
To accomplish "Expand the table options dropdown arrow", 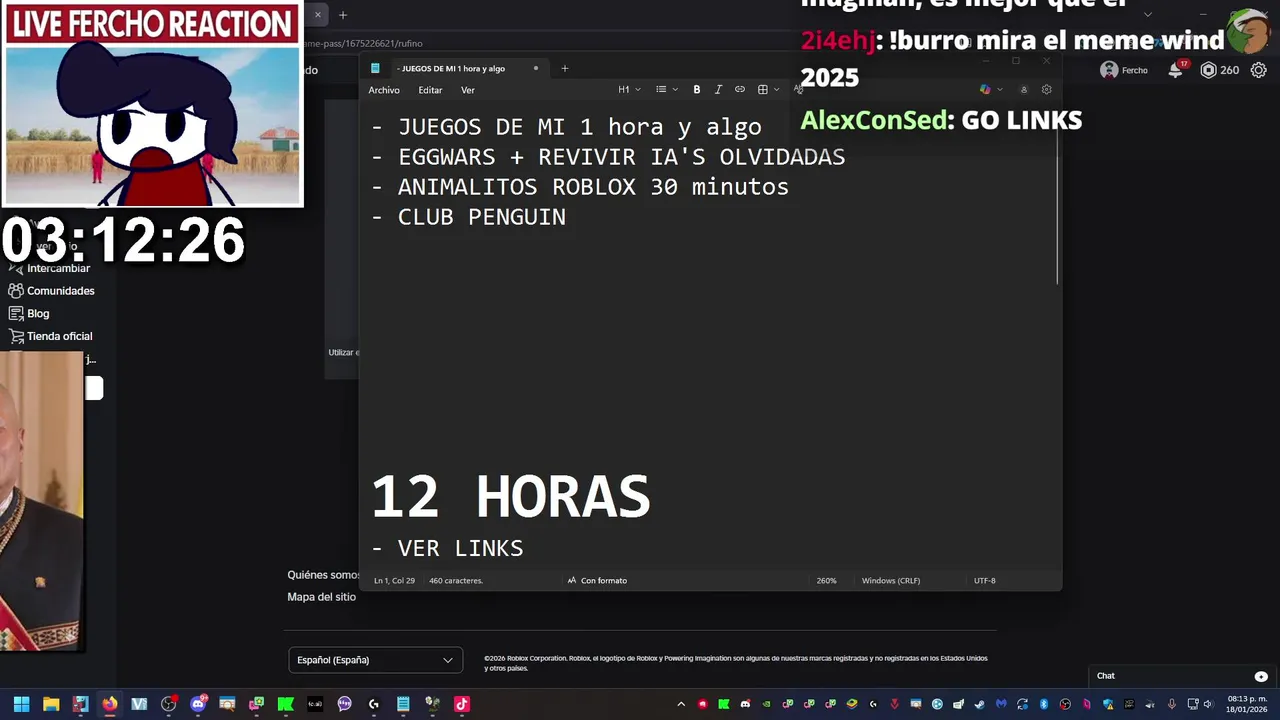I will tap(776, 90).
